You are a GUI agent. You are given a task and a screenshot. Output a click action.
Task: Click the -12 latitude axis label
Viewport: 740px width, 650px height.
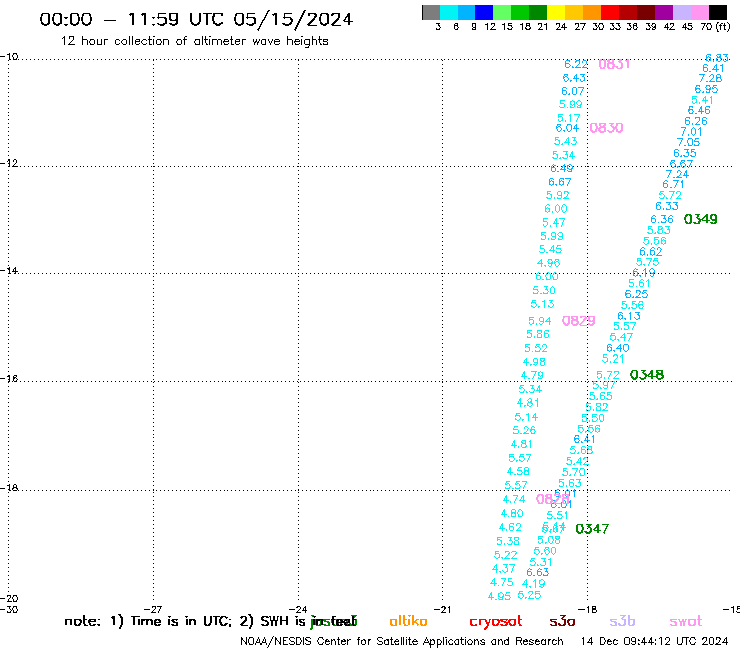point(9,163)
